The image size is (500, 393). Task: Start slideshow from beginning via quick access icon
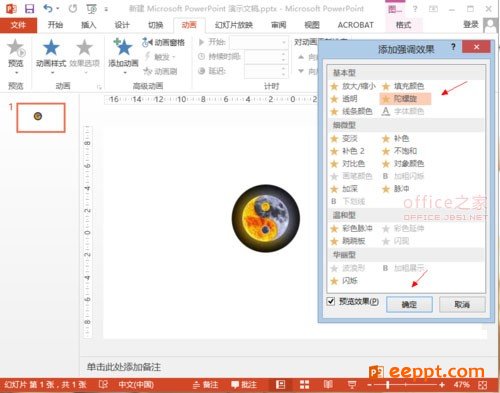(x=91, y=9)
